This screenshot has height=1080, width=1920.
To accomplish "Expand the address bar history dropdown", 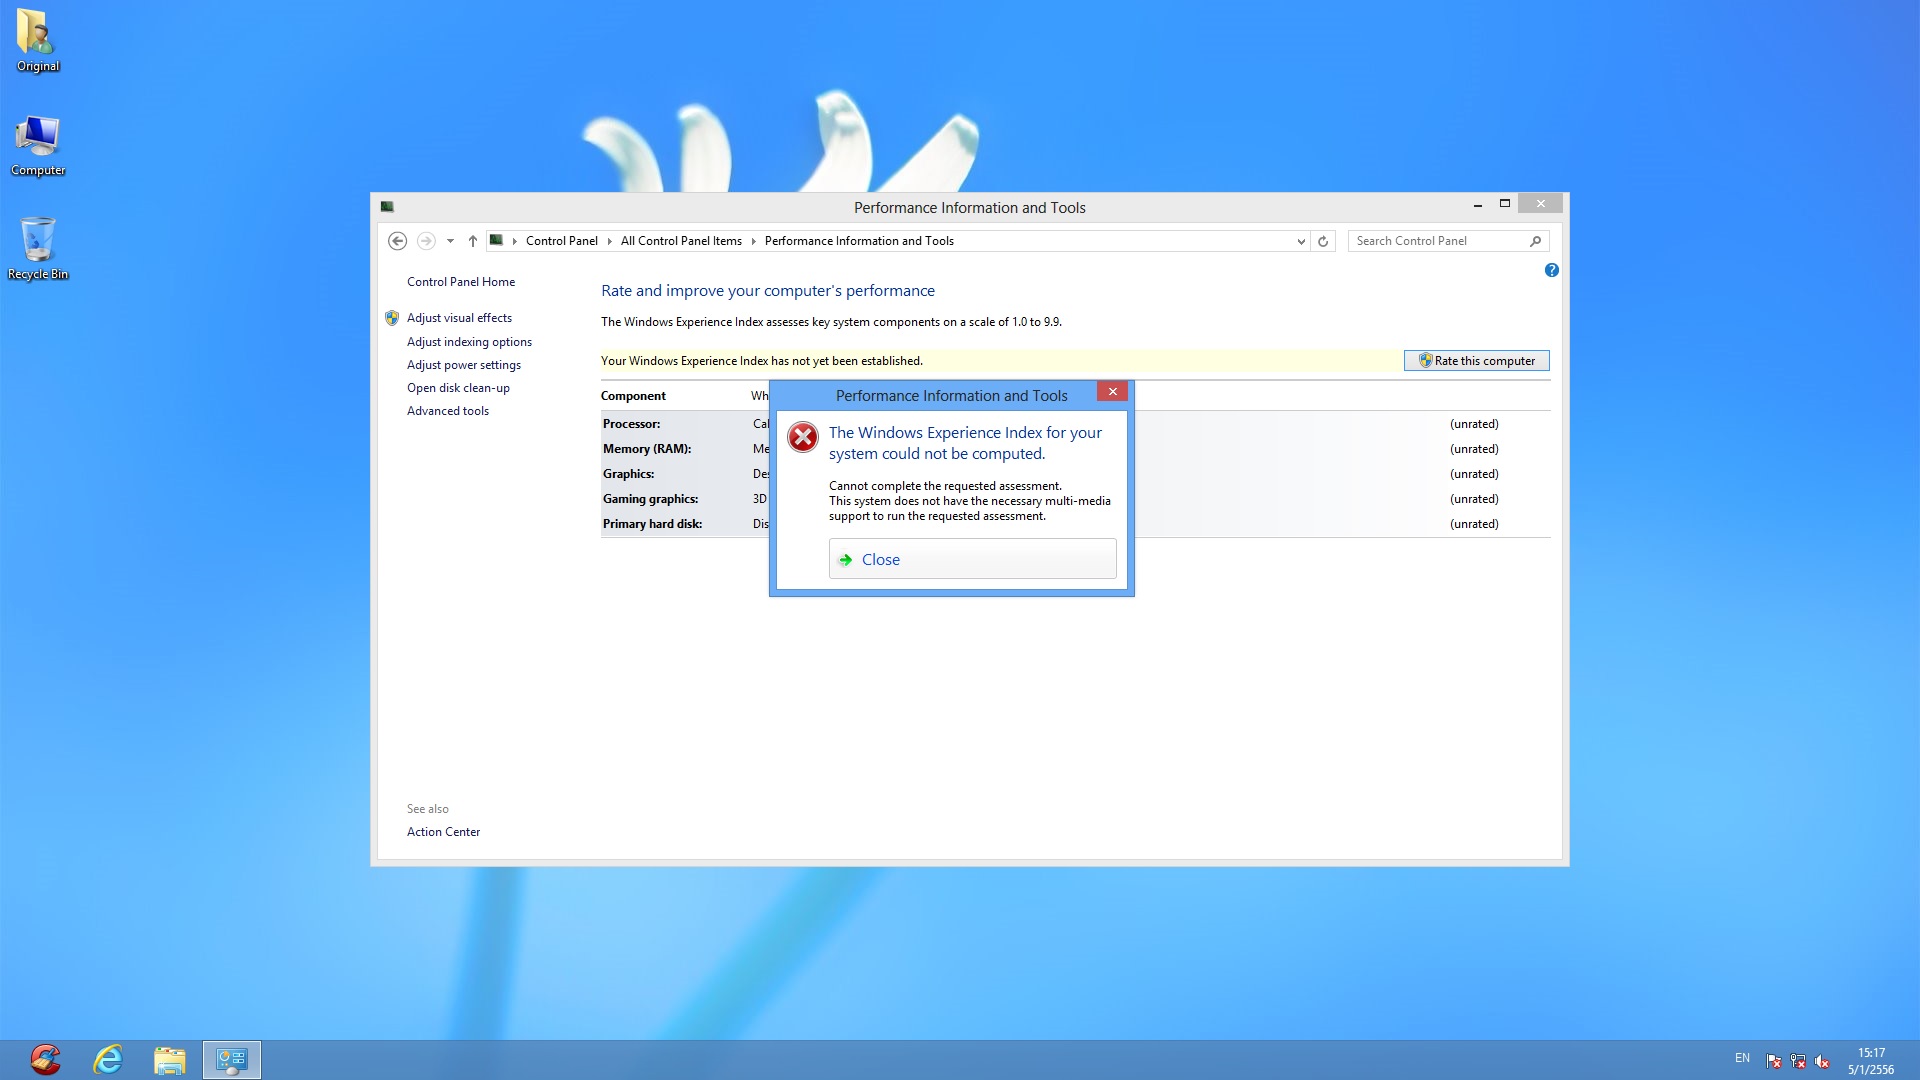I will point(1300,241).
